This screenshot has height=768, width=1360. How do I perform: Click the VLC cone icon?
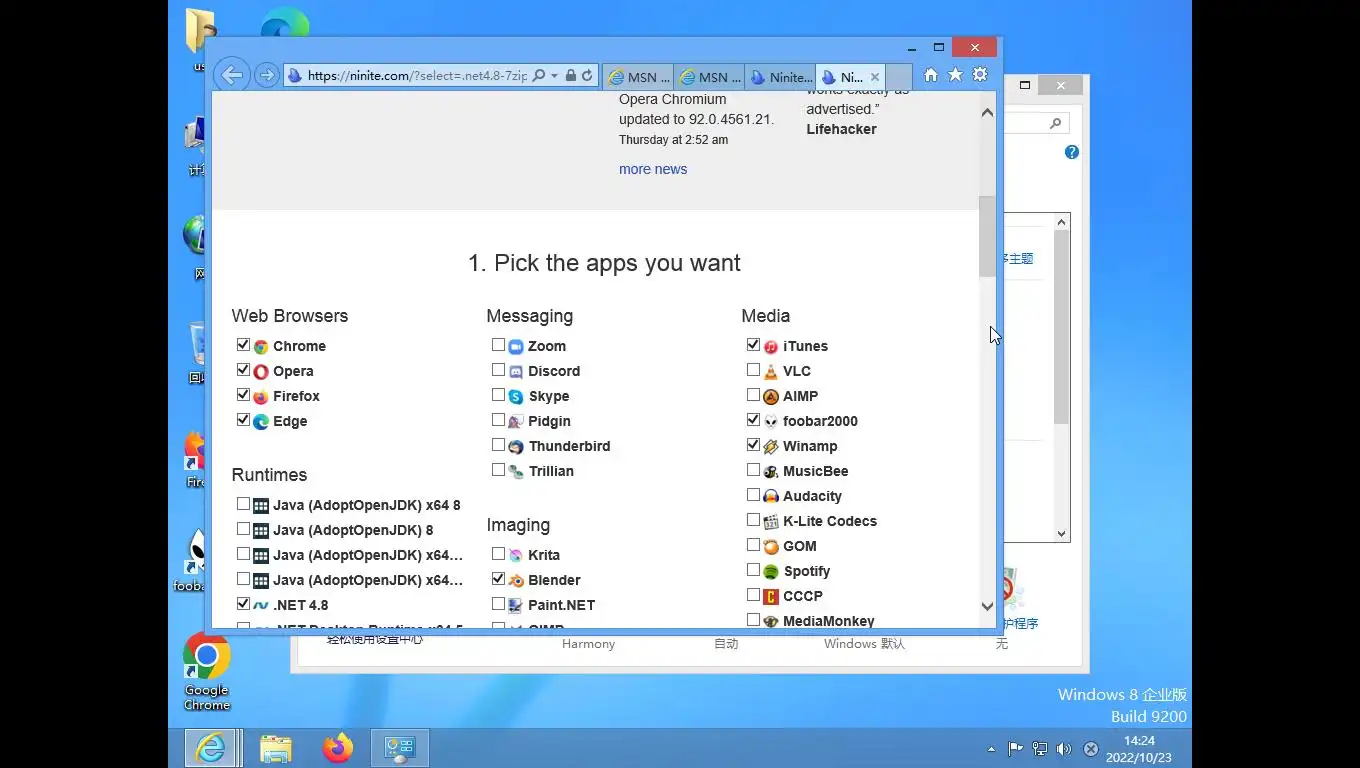click(771, 371)
